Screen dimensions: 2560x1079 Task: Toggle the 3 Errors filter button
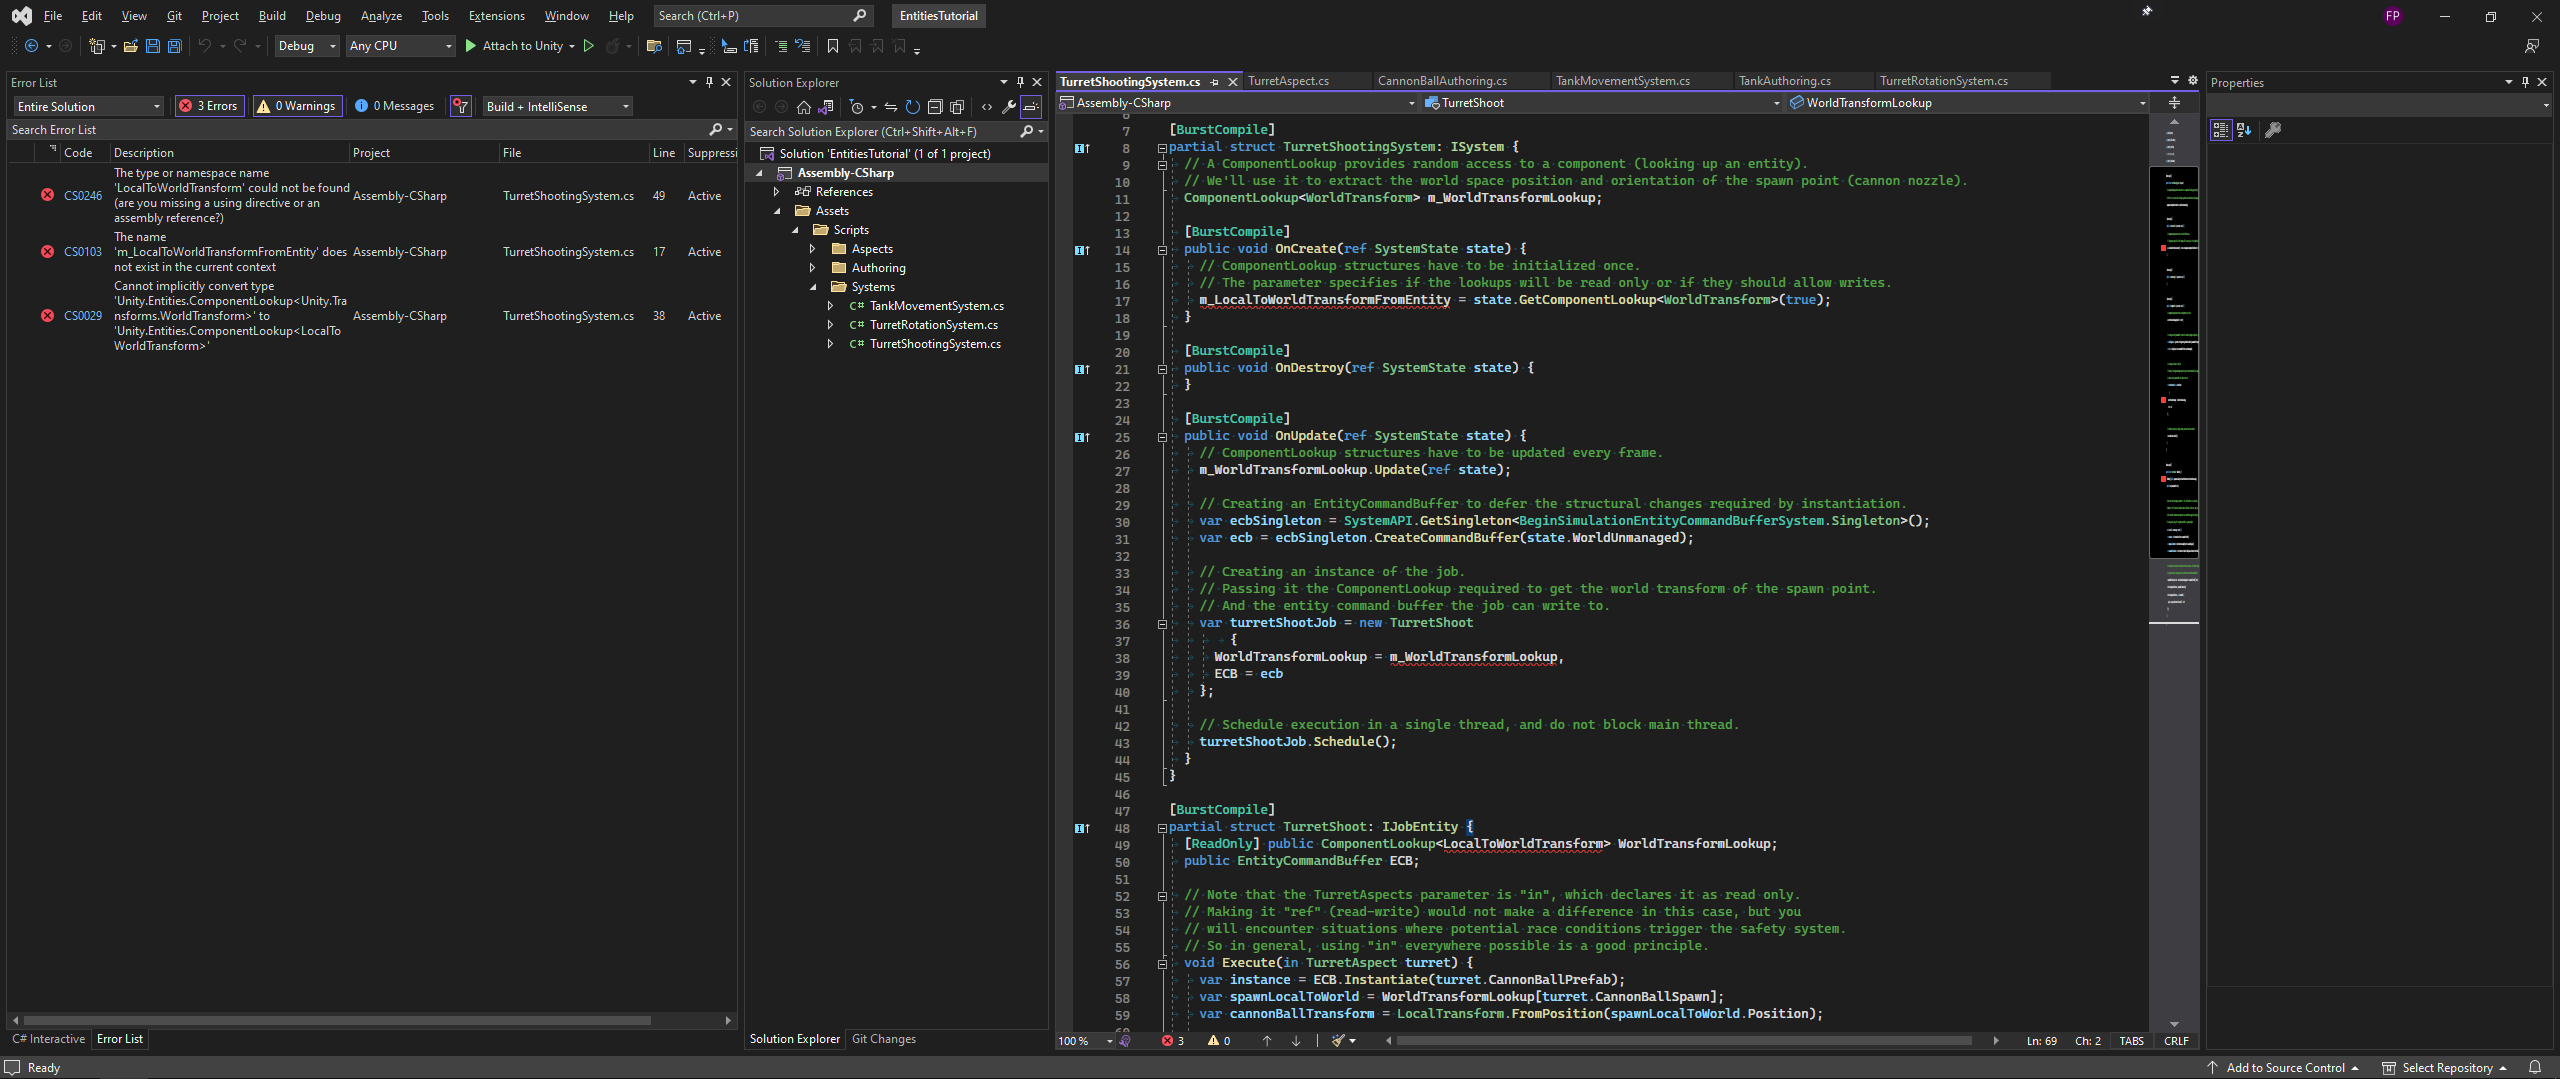click(x=210, y=106)
